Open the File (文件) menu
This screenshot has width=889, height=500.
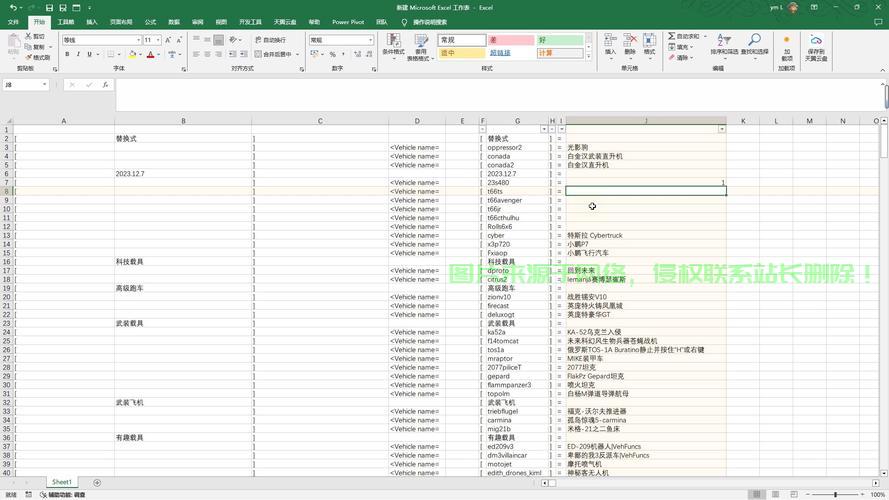coord(13,22)
